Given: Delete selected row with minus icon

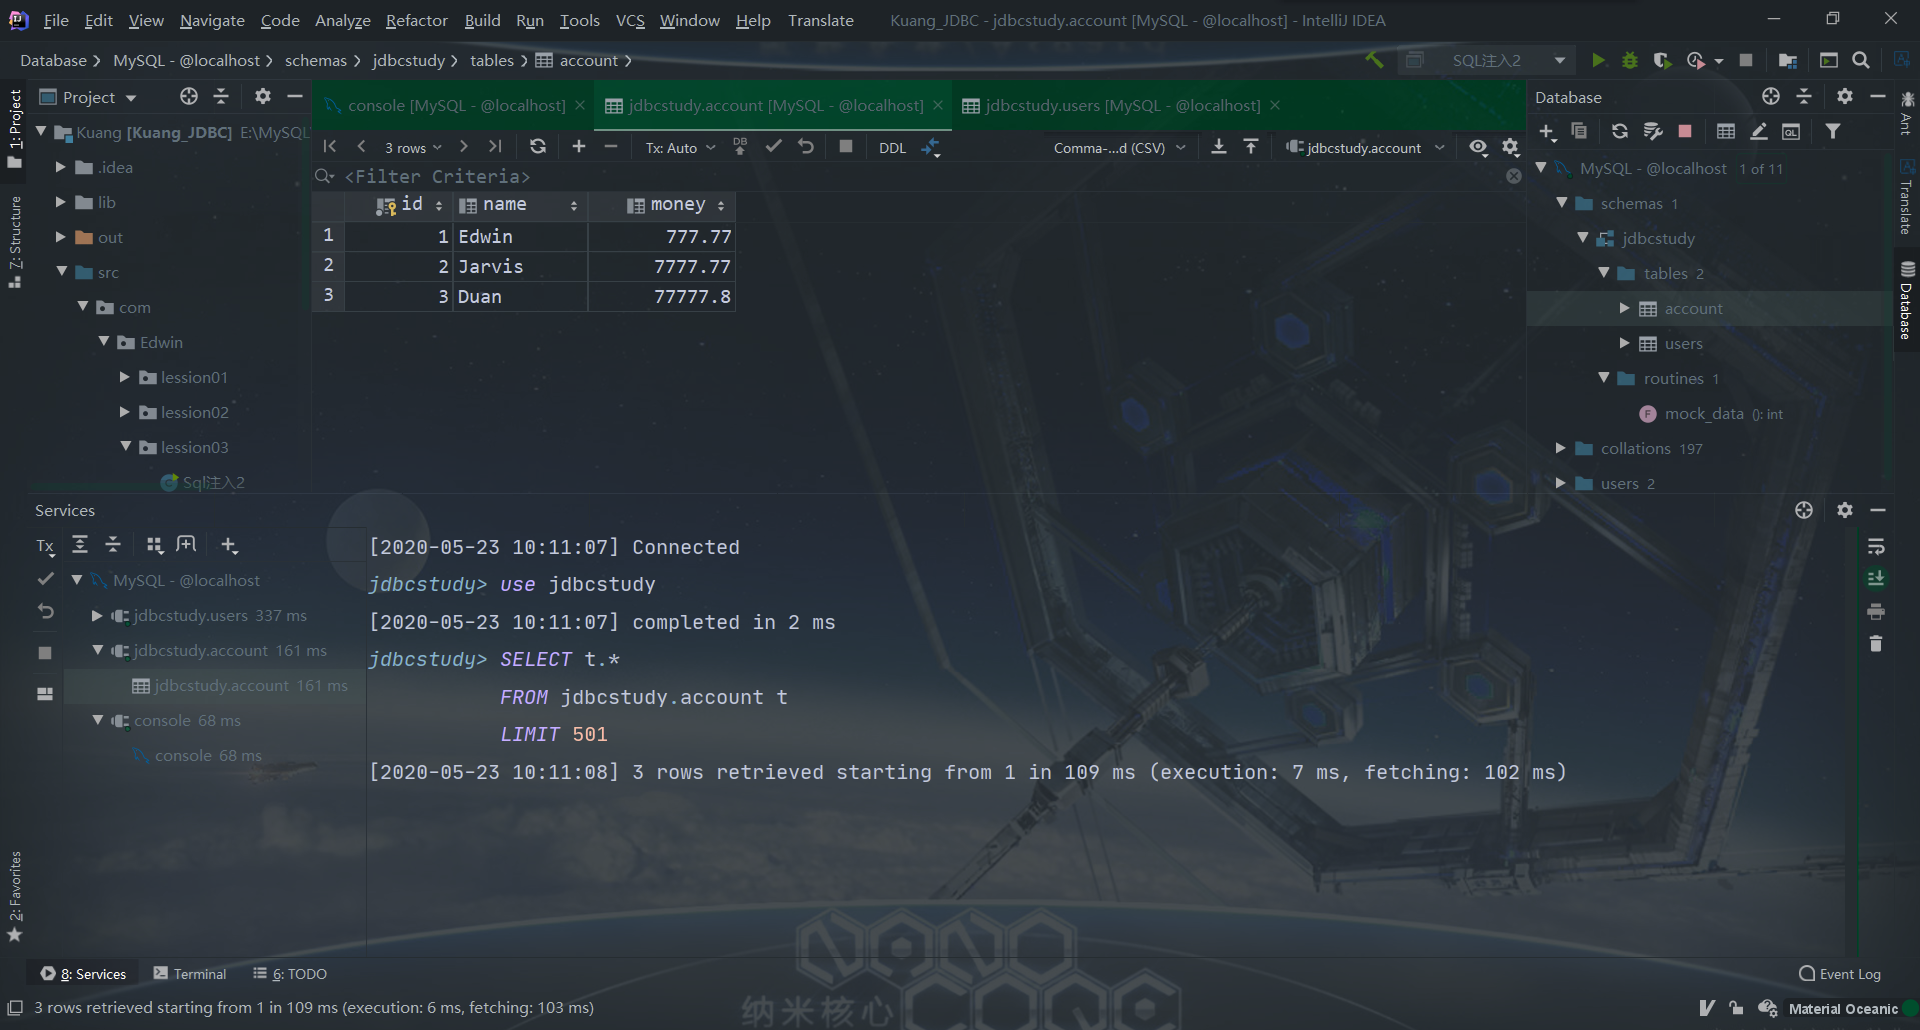Looking at the screenshot, I should (x=611, y=147).
